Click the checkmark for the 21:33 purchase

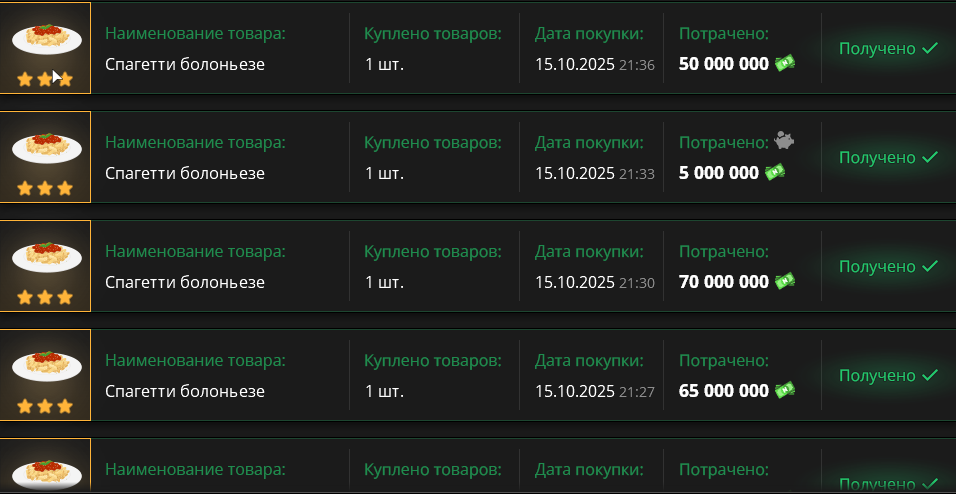coord(930,157)
